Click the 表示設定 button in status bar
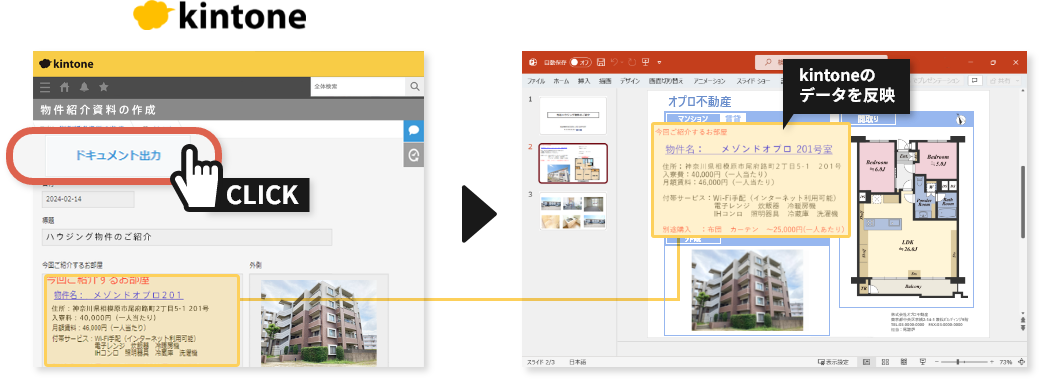The width and height of the screenshot is (1041, 381). (833, 362)
